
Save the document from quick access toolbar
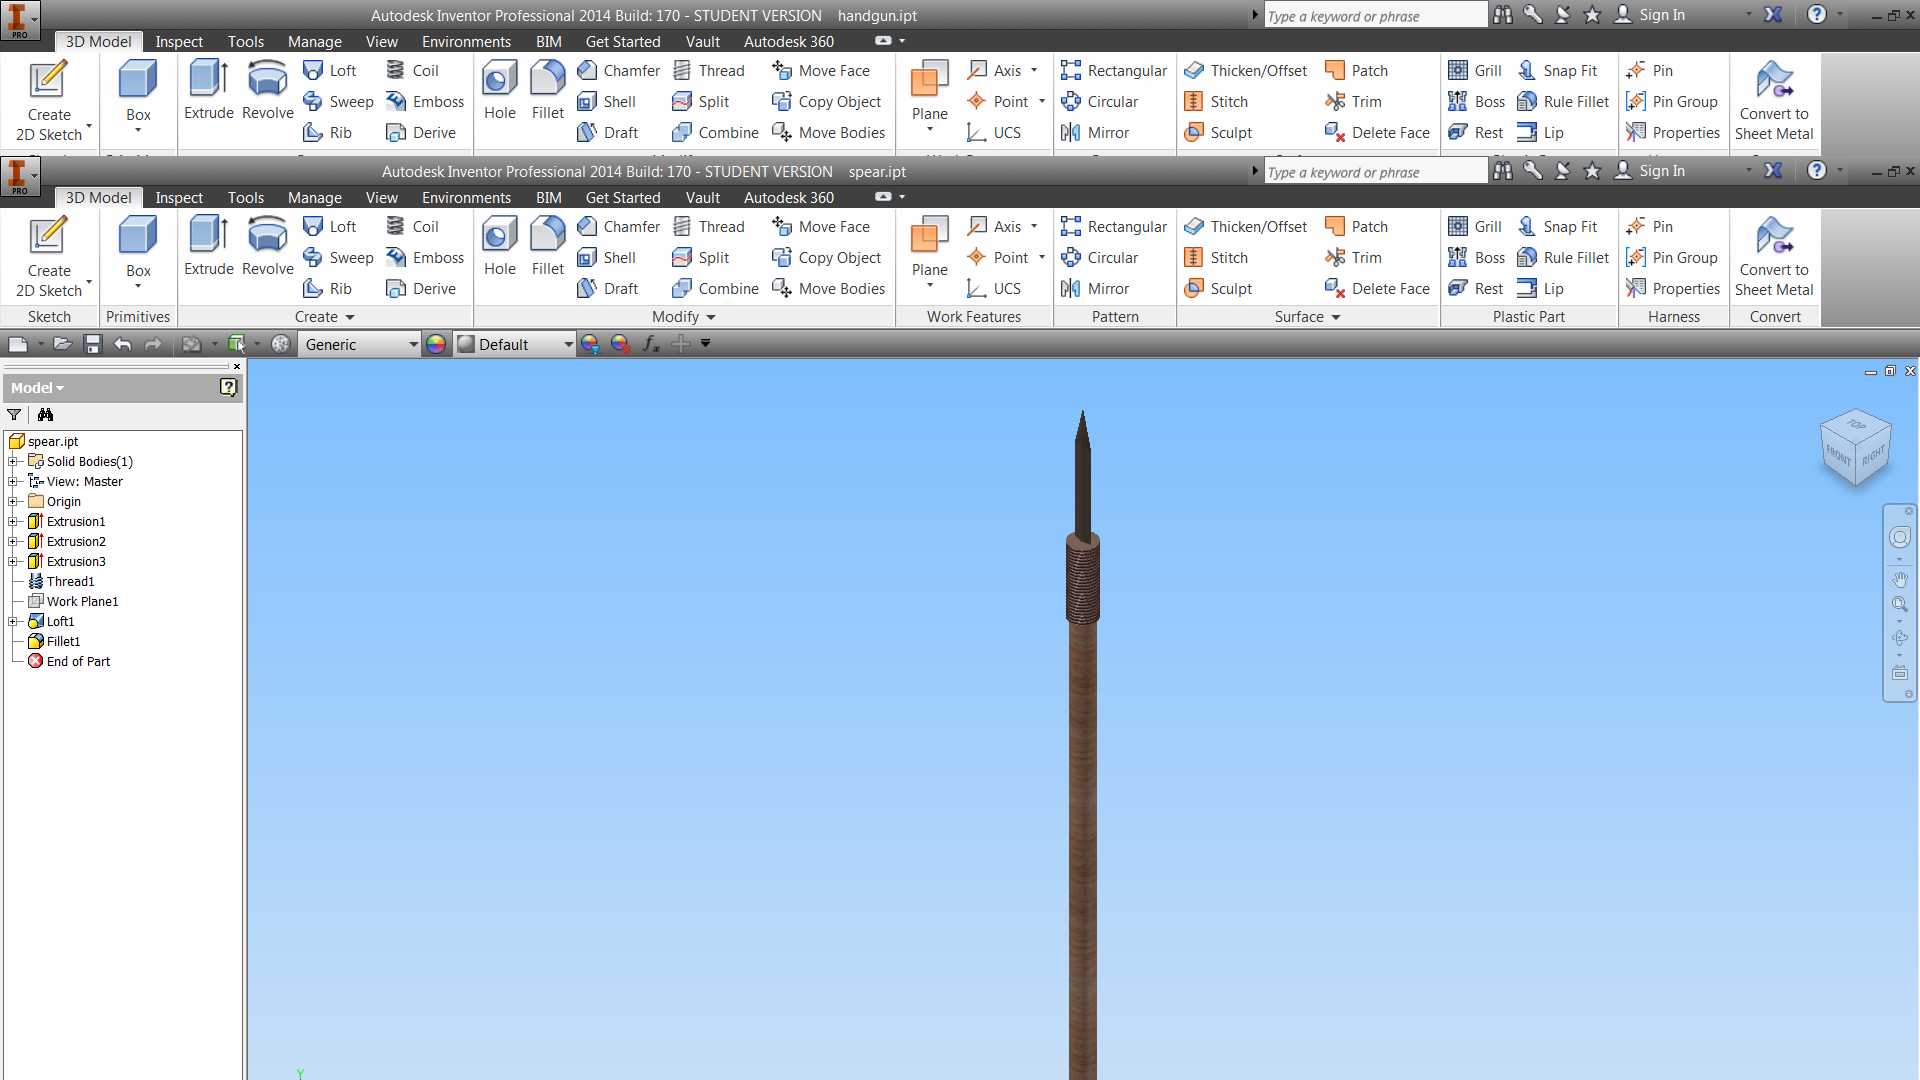point(93,344)
